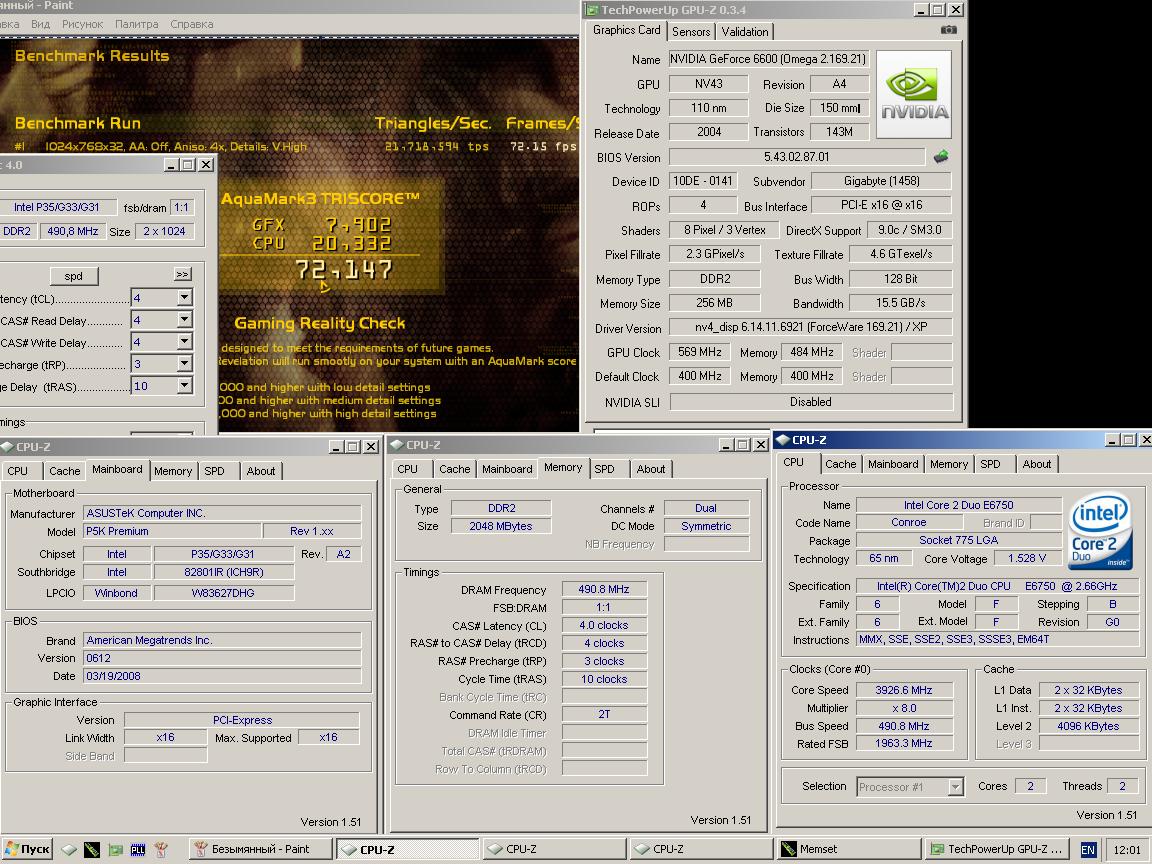Open Mainboard tab in Memory CPU-Z window
This screenshot has height=864, width=1152.
coord(508,469)
